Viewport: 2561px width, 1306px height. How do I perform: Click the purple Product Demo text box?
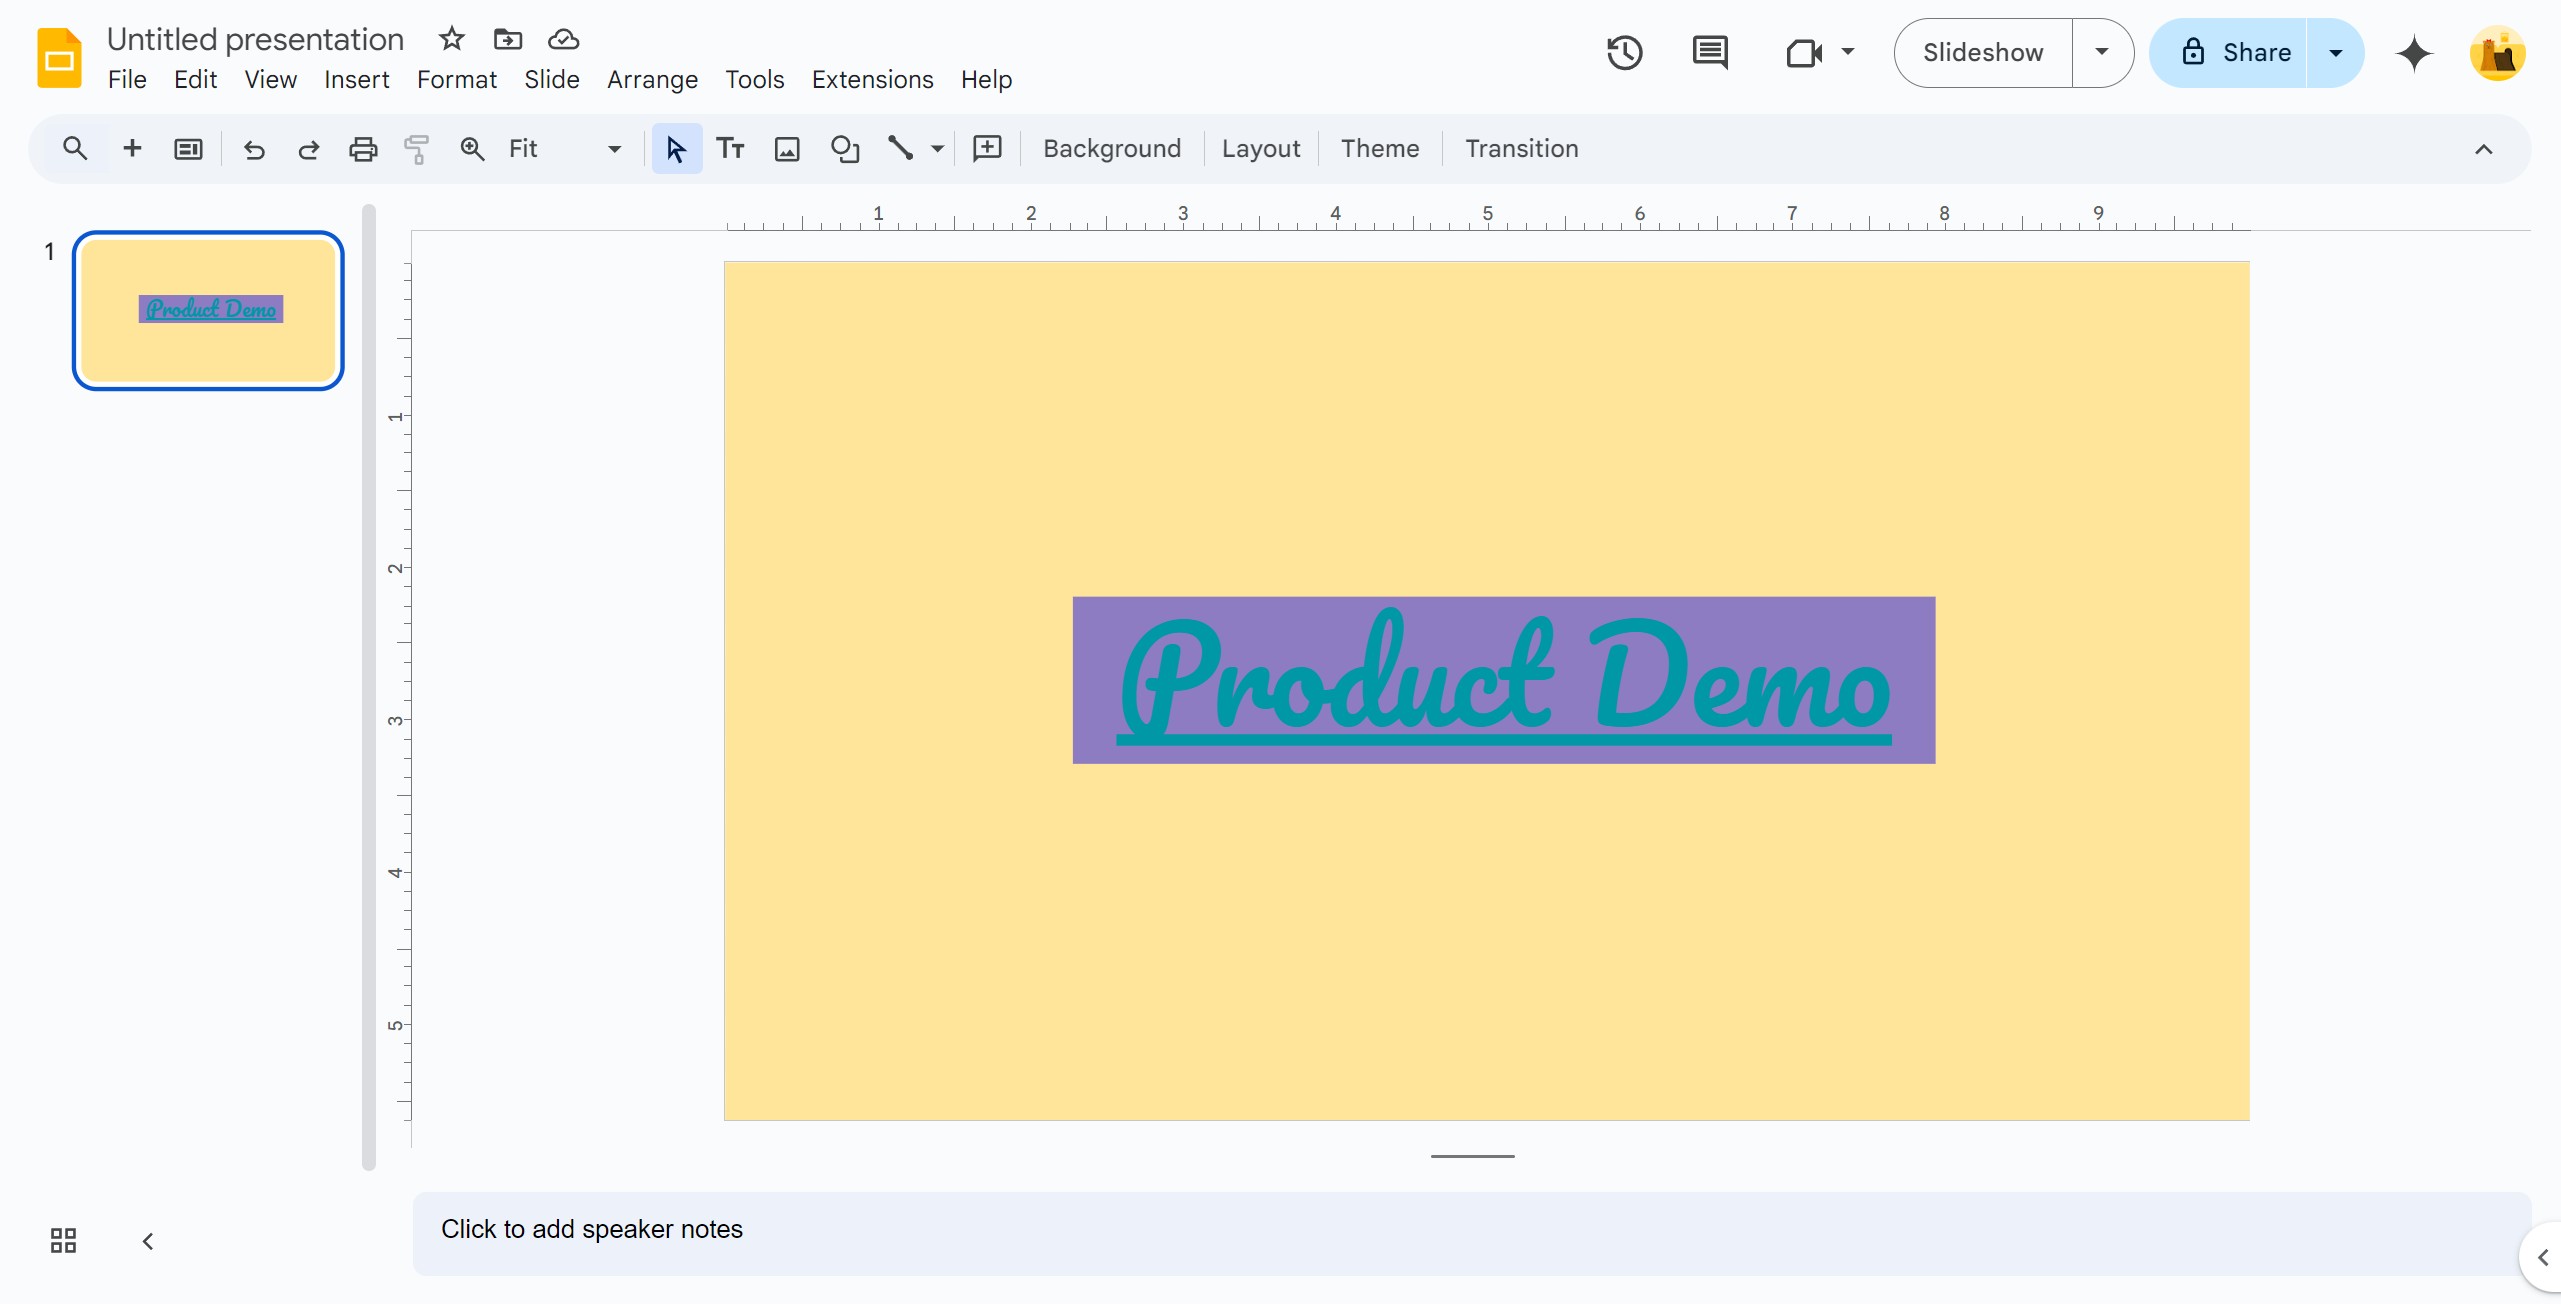click(x=1503, y=680)
